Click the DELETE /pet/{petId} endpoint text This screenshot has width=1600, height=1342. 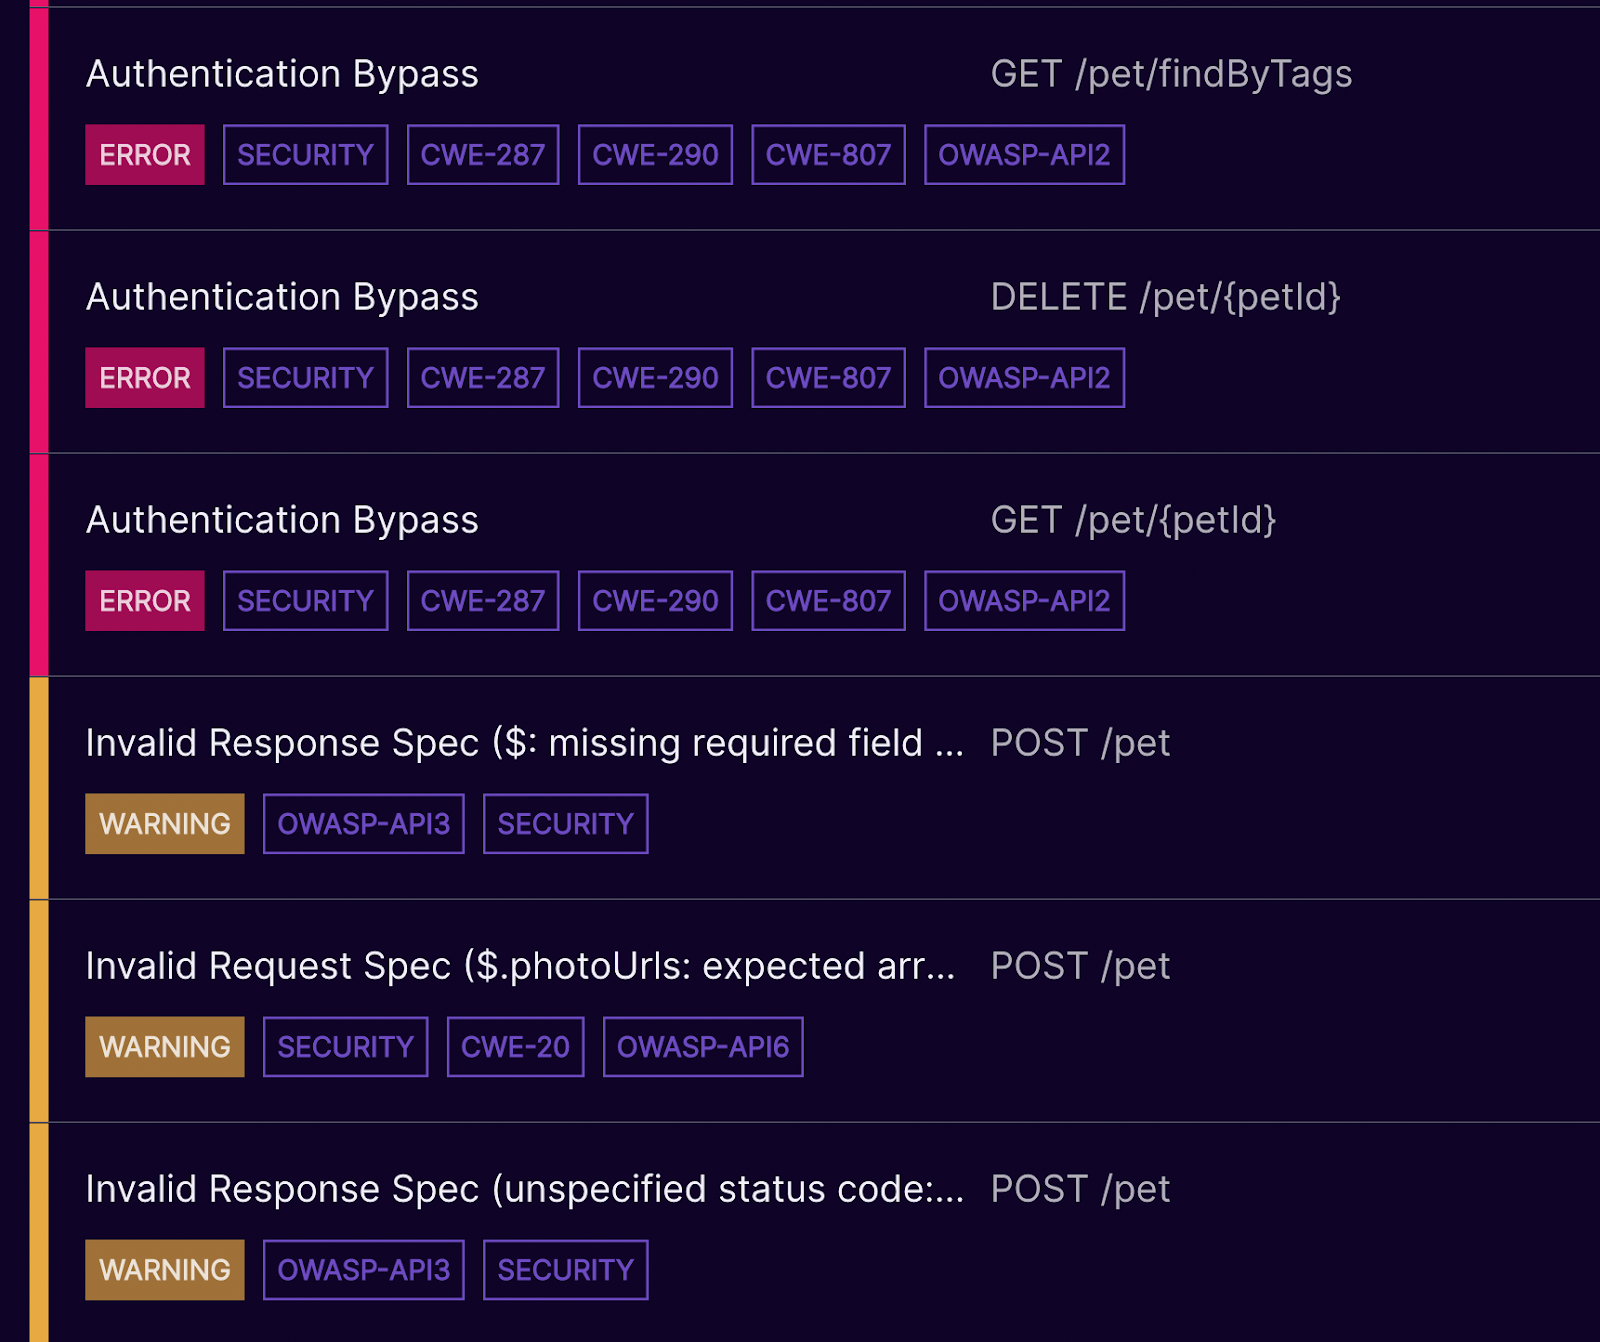point(1165,297)
